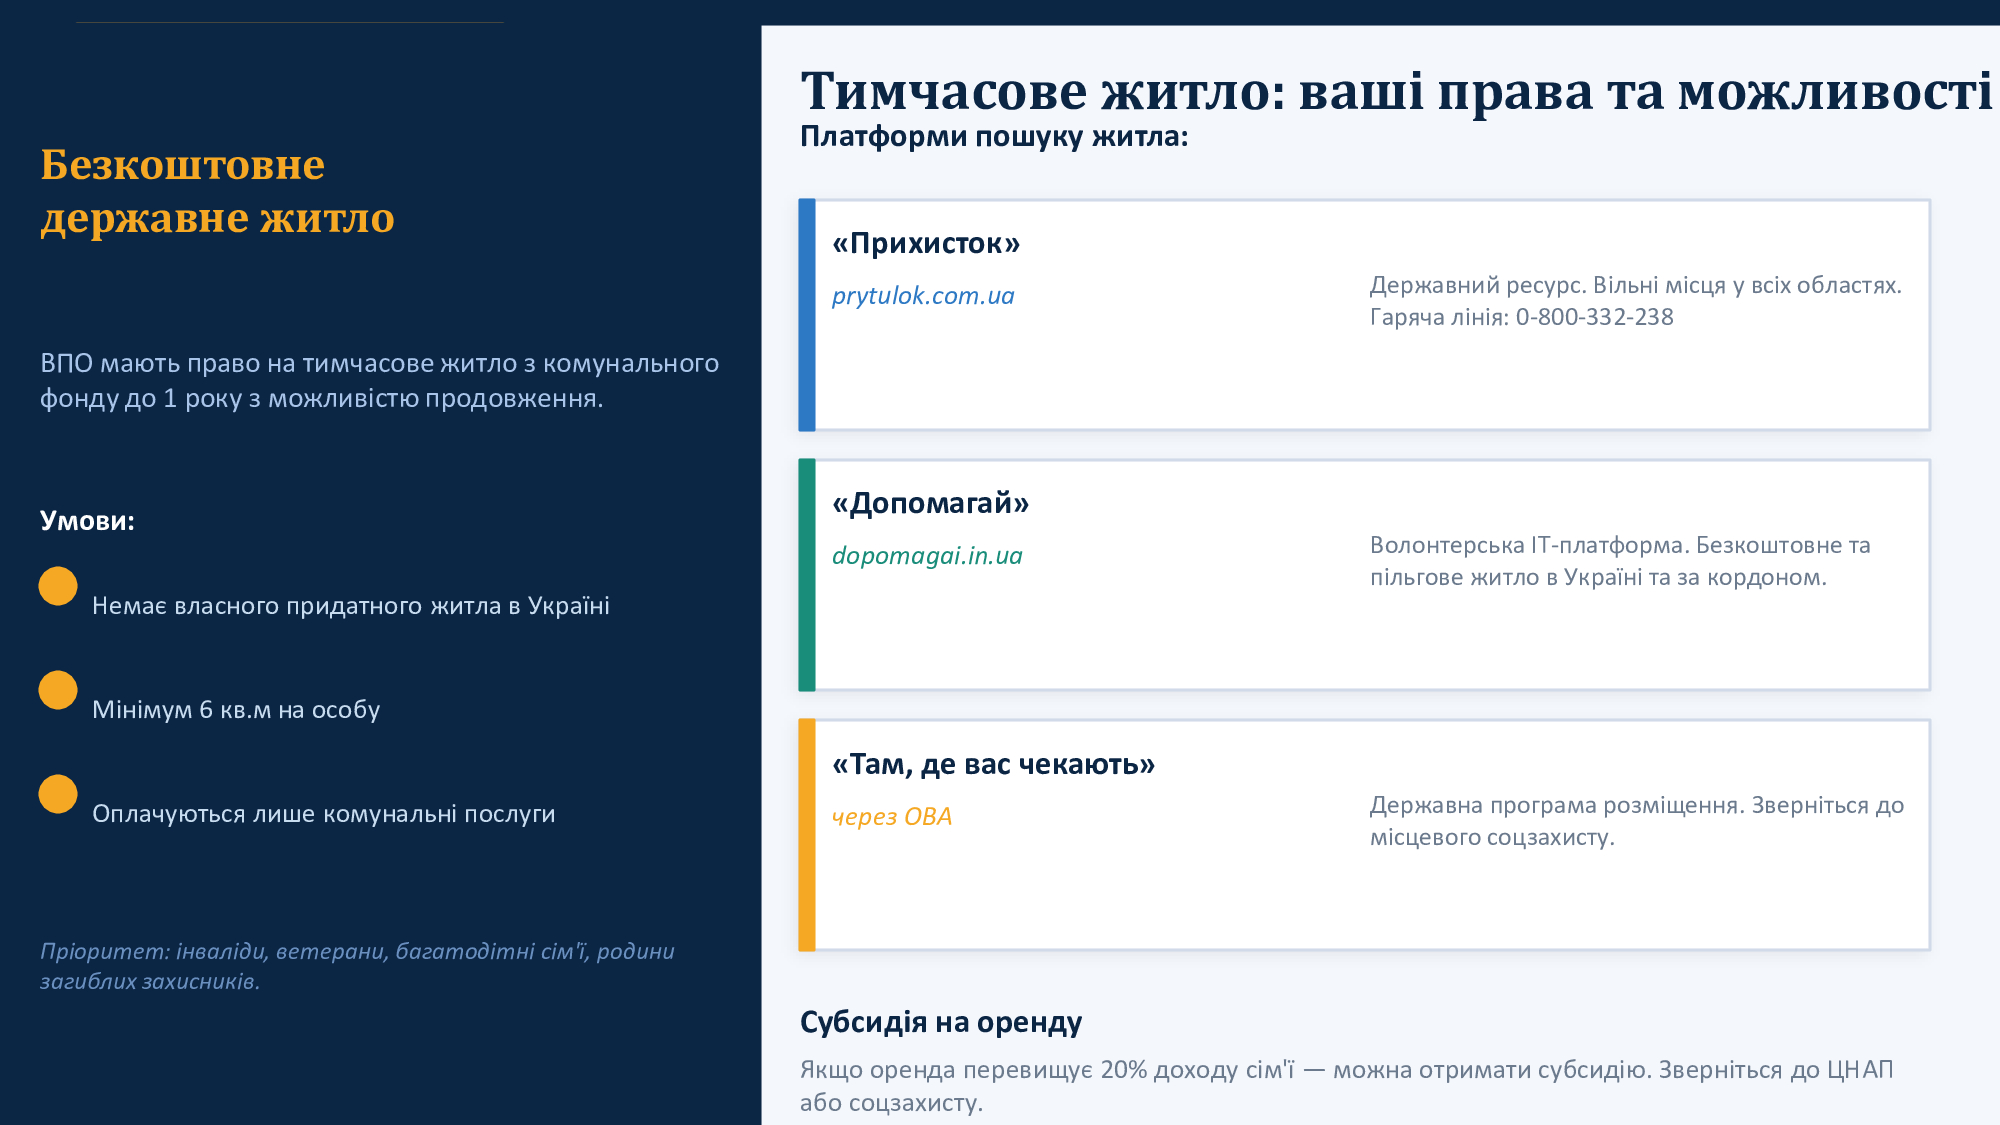Viewport: 2000px width, 1125px height.
Task: Click the orange accent bar on «Там, де вас чекають» card
Action: pyautogui.click(x=807, y=835)
